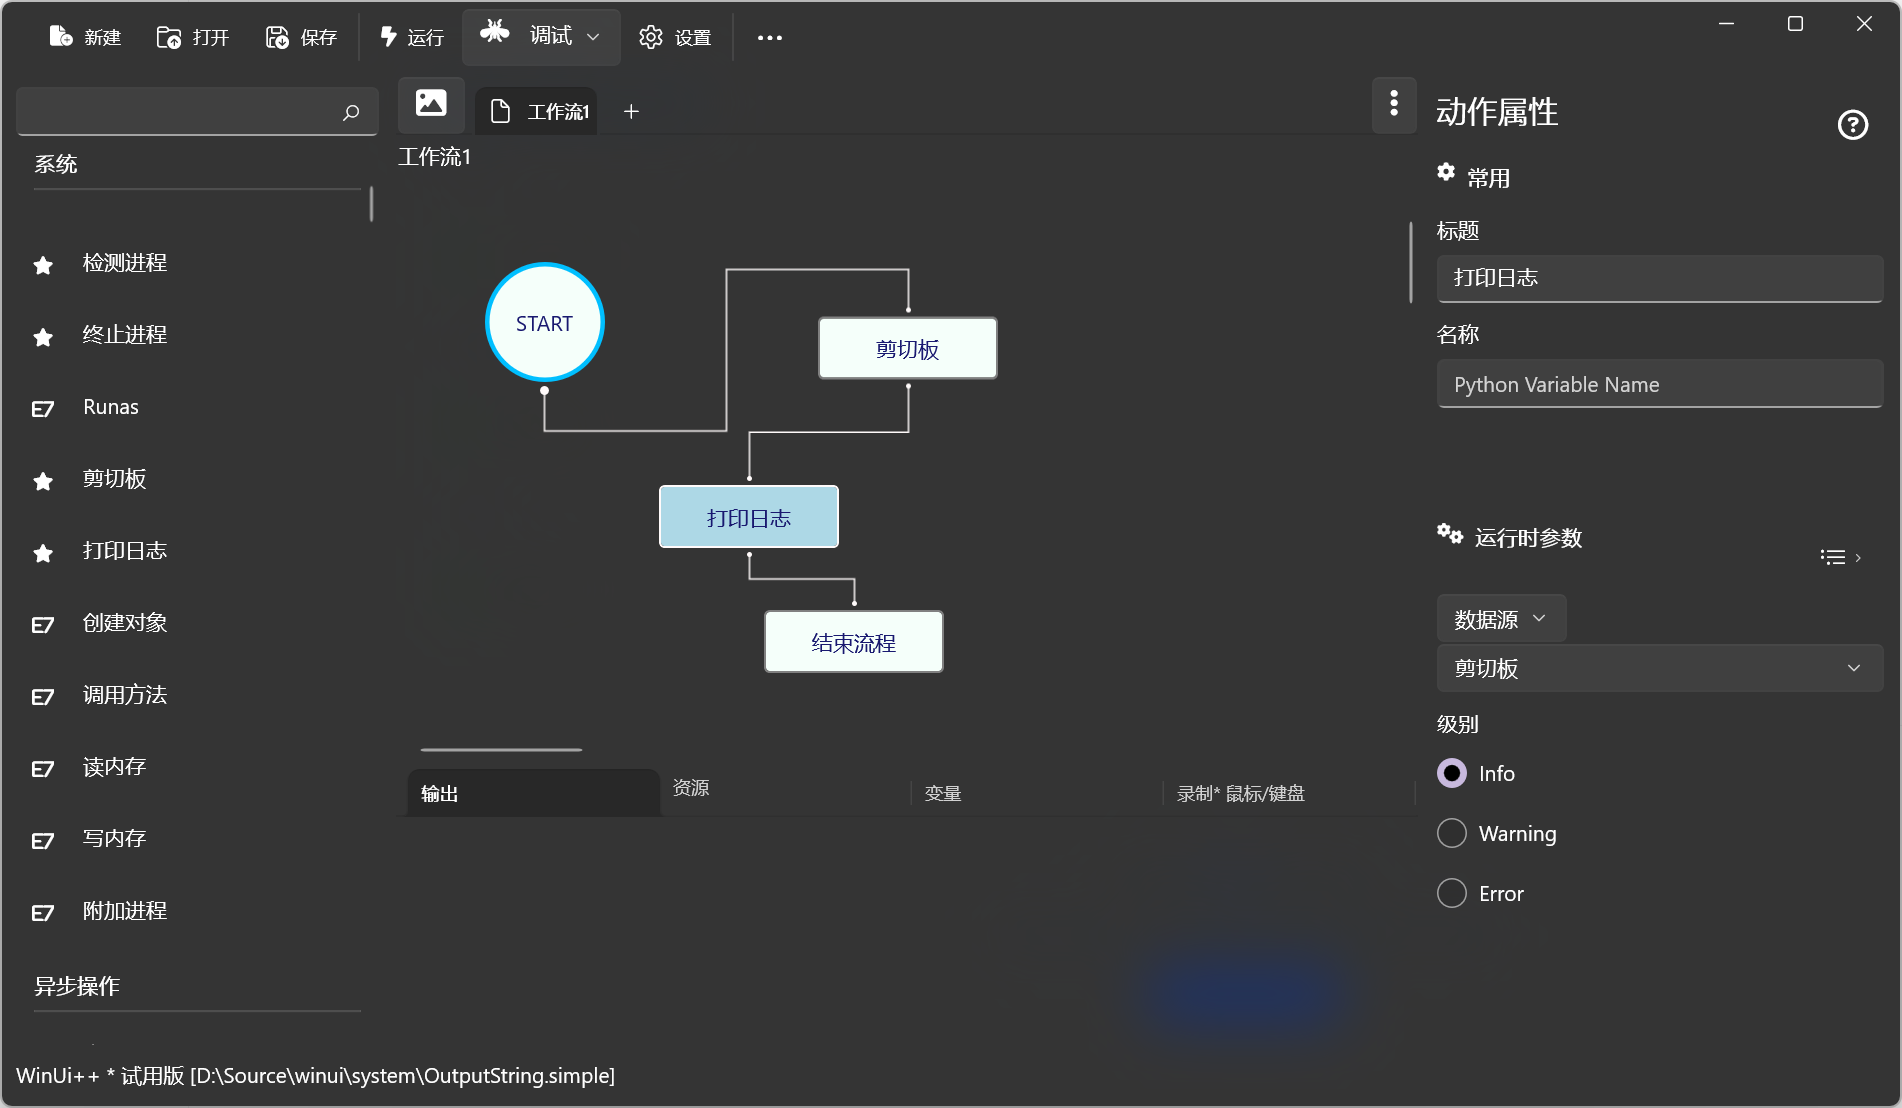
Task: Click the 保存 save button
Action: click(301, 38)
